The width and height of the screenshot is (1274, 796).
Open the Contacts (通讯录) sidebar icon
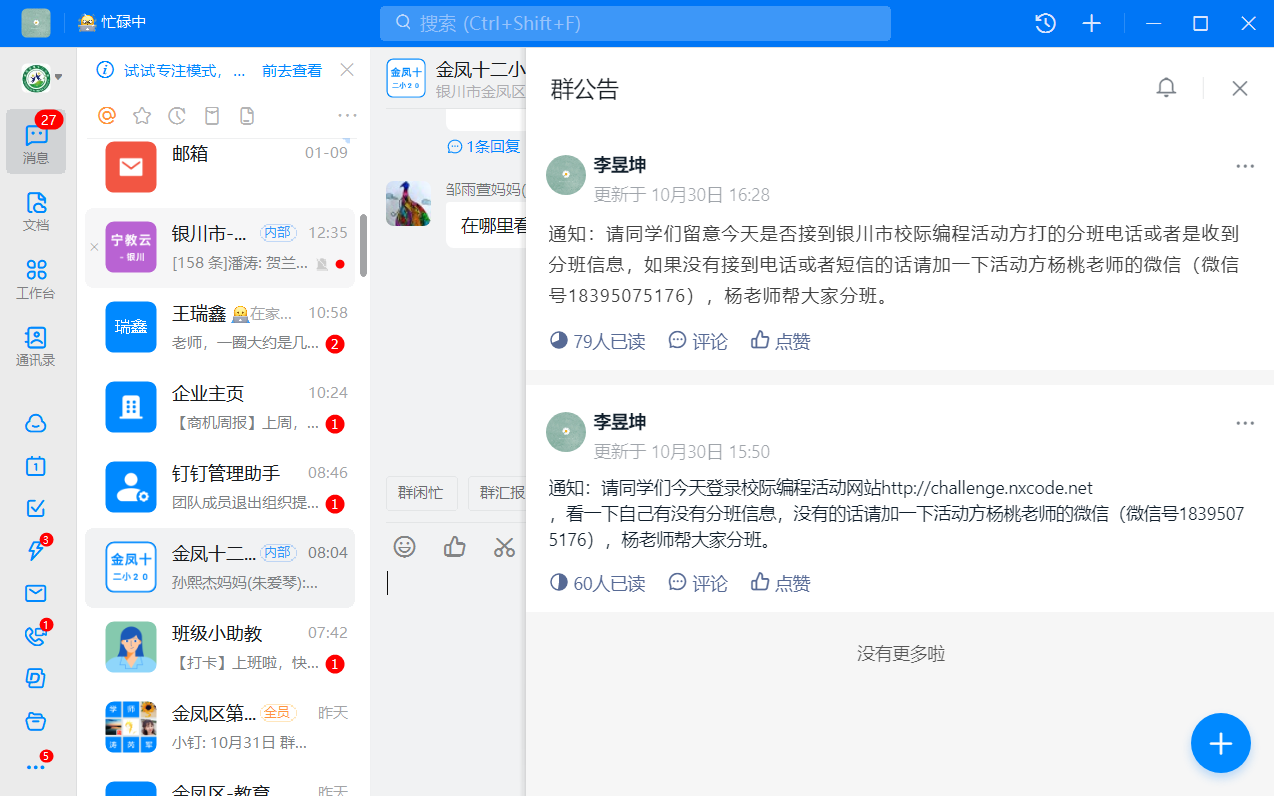(x=36, y=346)
